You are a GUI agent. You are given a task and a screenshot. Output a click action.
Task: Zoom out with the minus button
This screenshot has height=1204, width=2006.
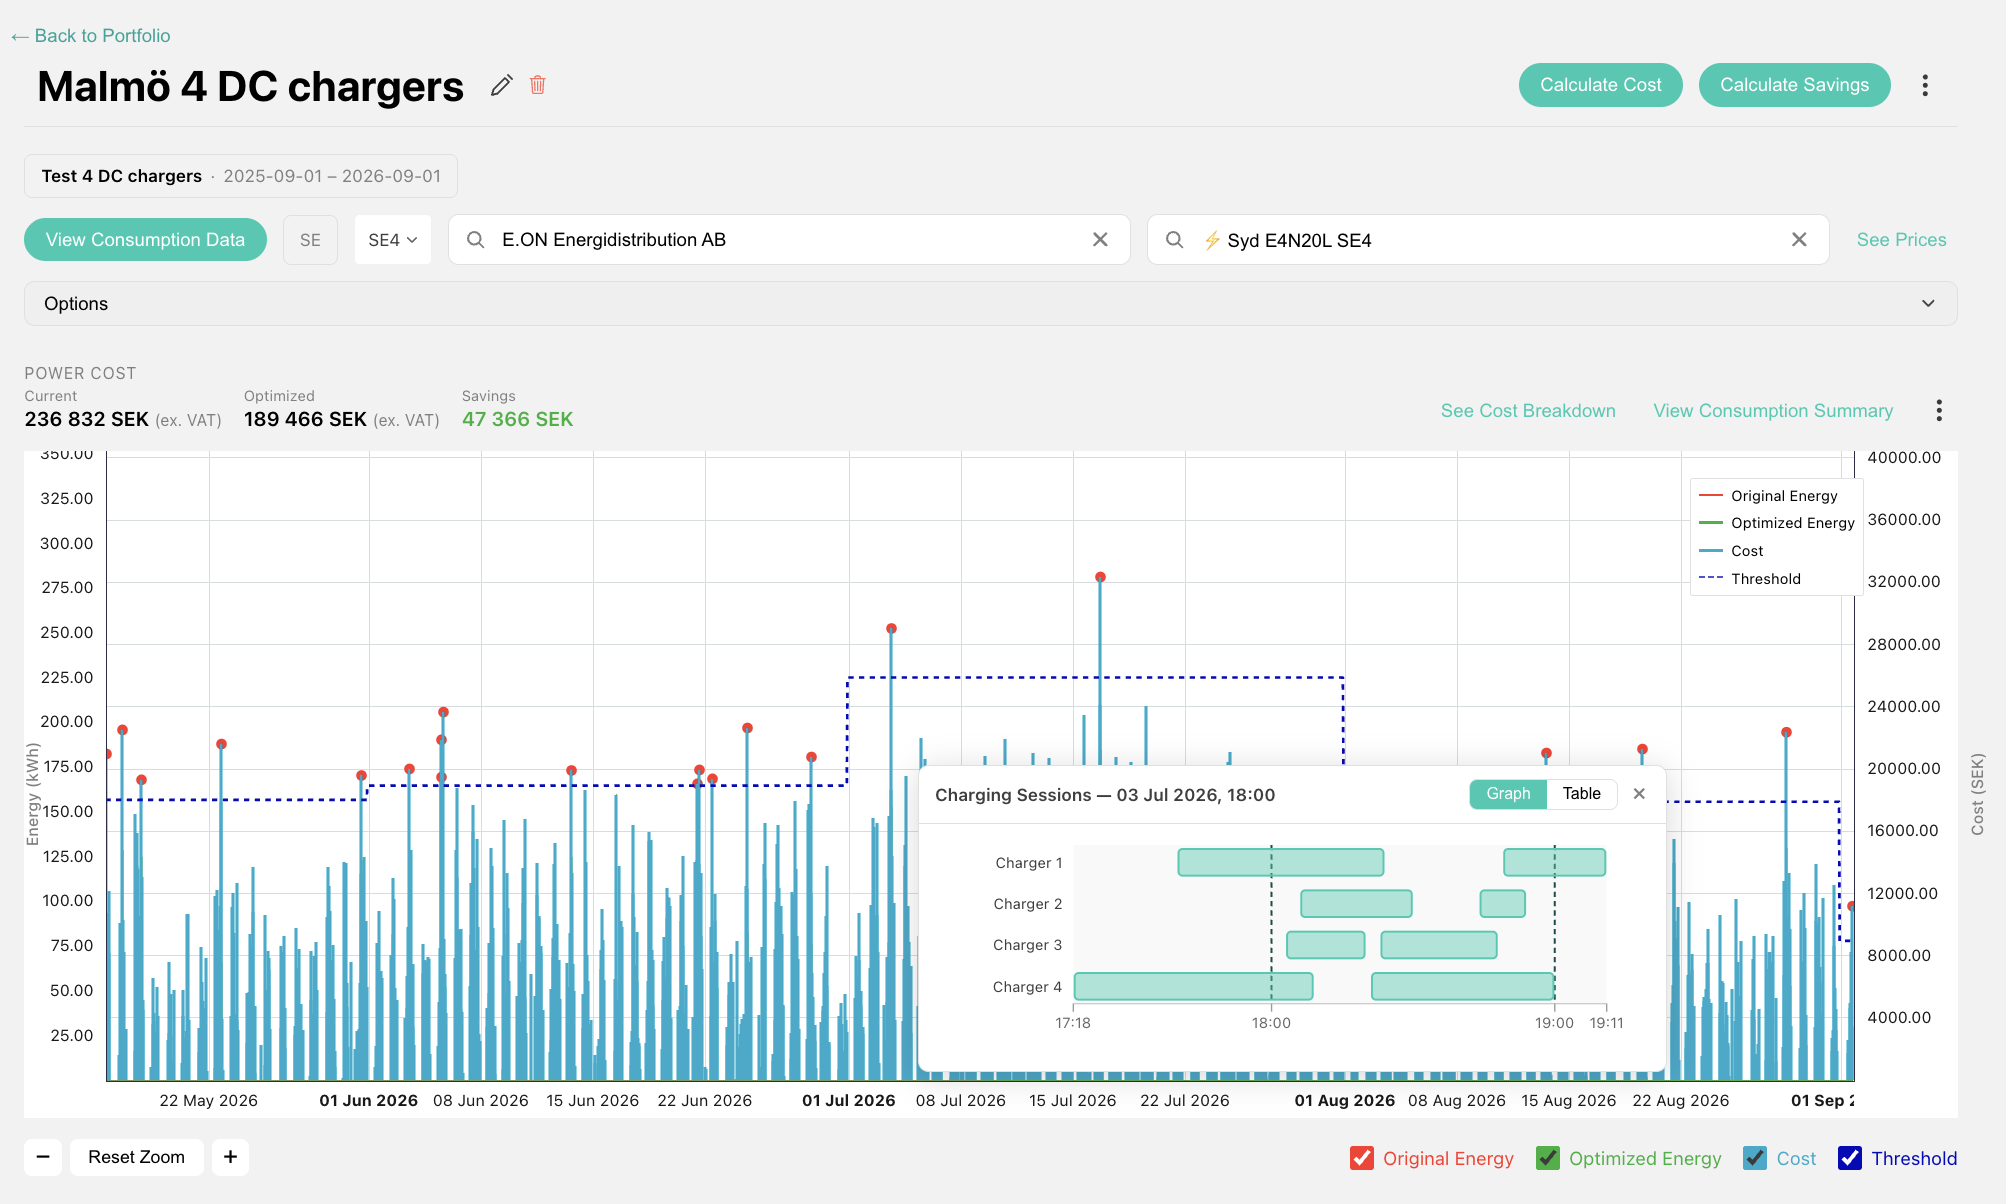click(x=43, y=1157)
